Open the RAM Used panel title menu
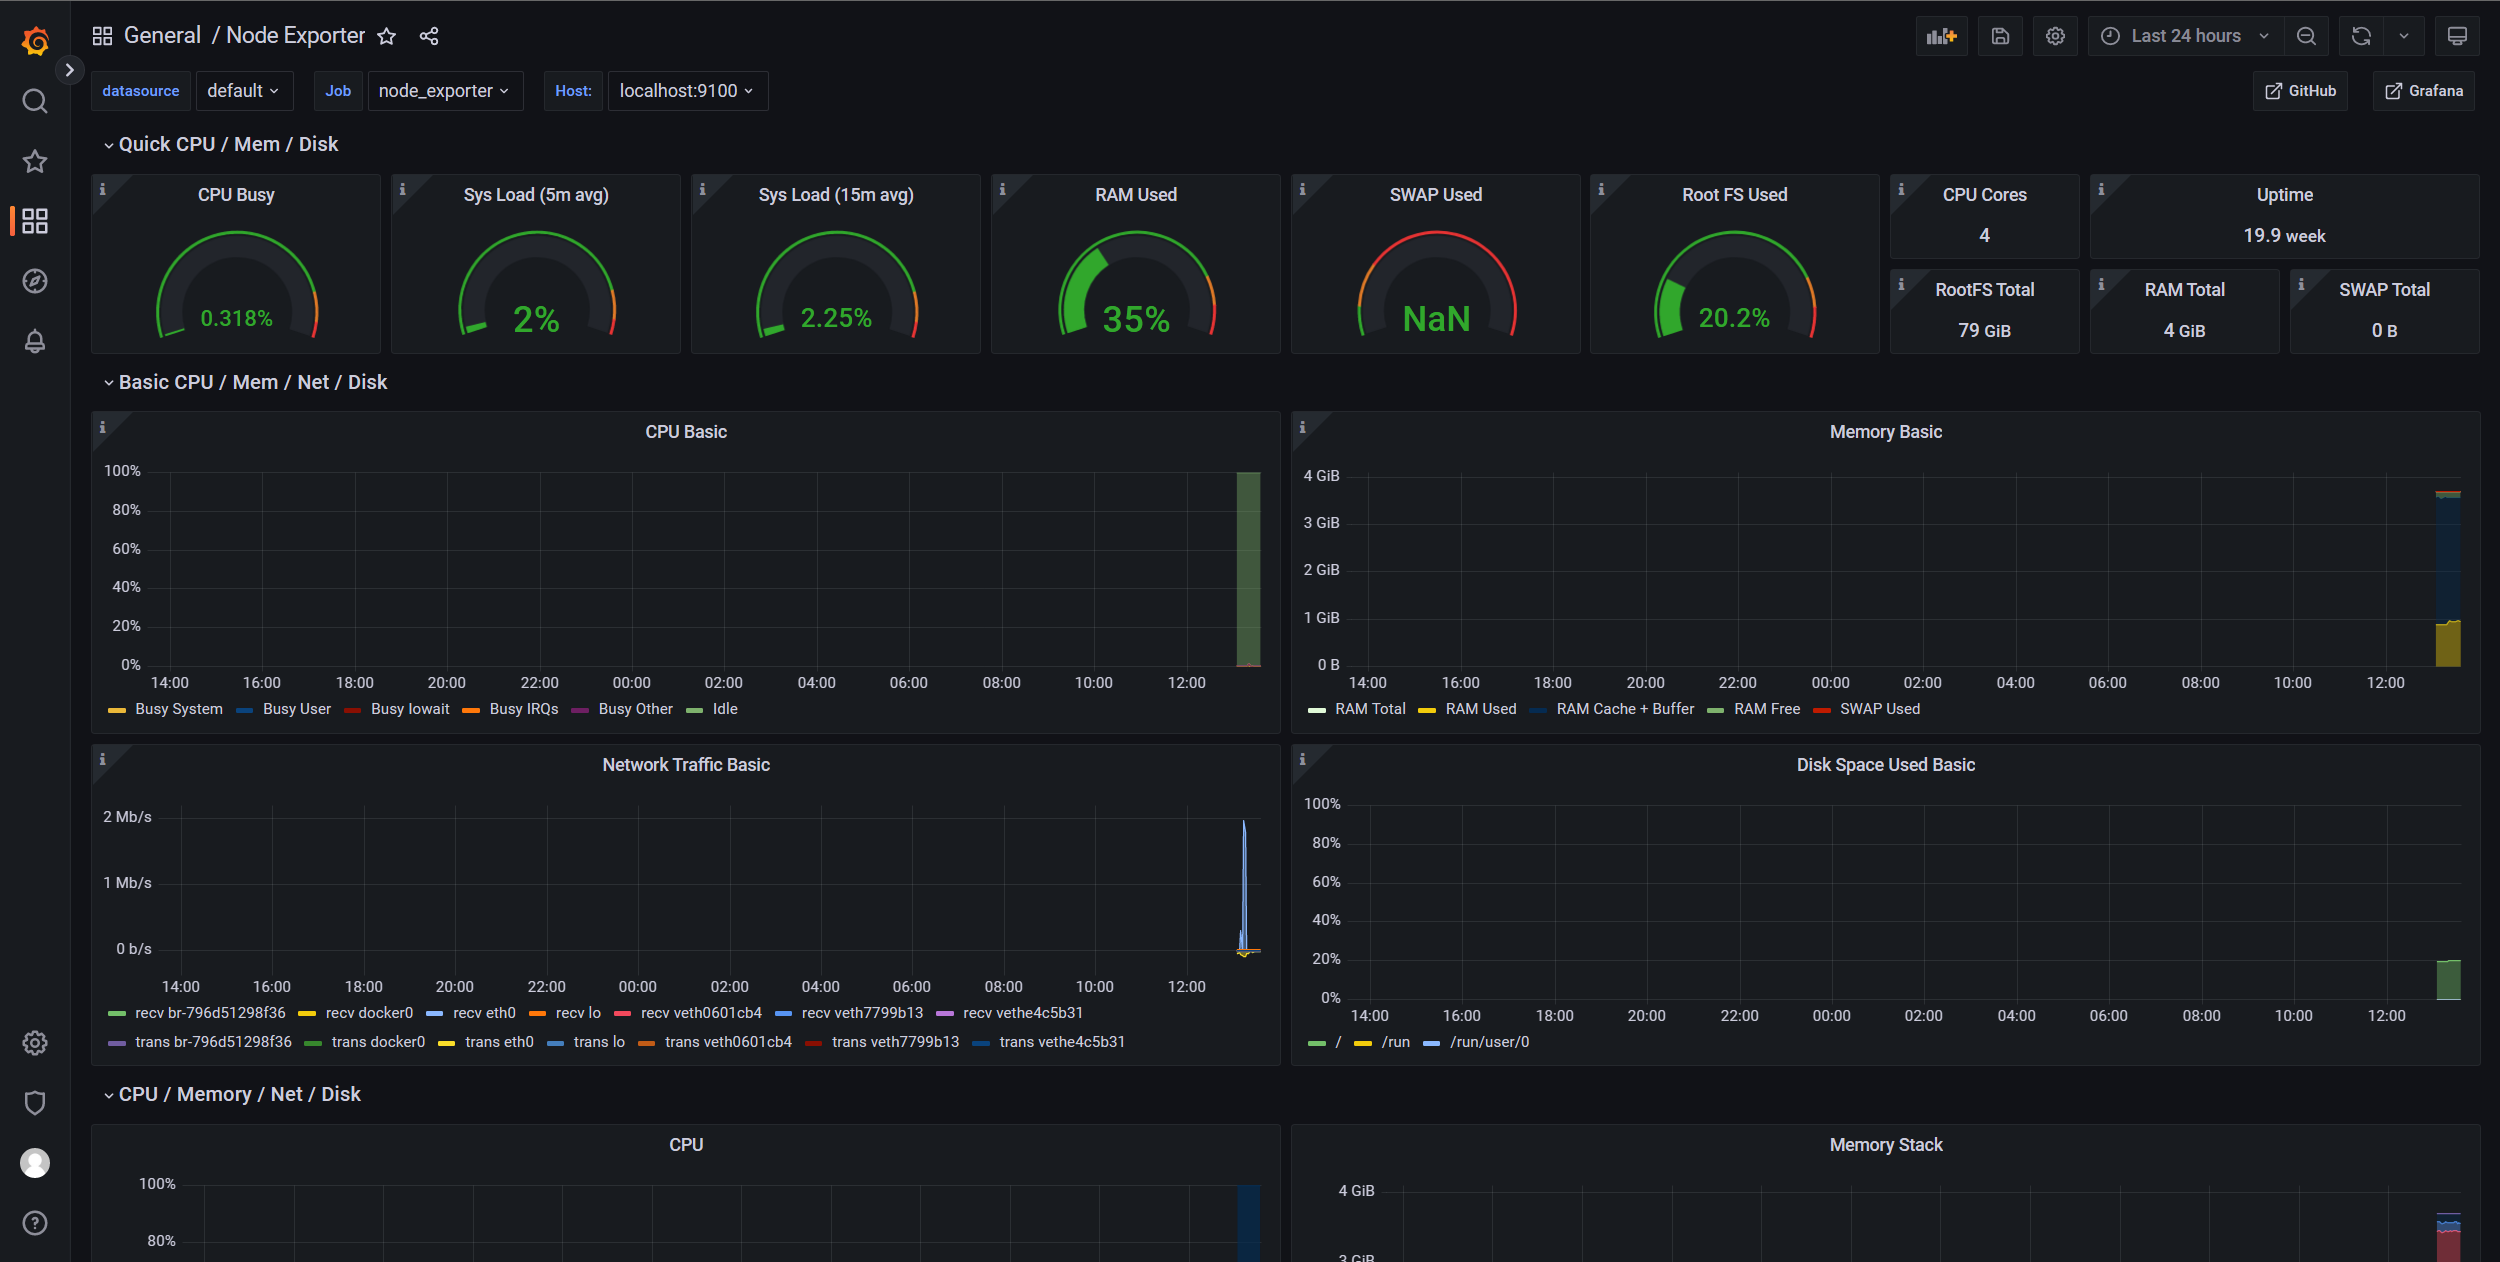2500x1262 pixels. click(1135, 195)
